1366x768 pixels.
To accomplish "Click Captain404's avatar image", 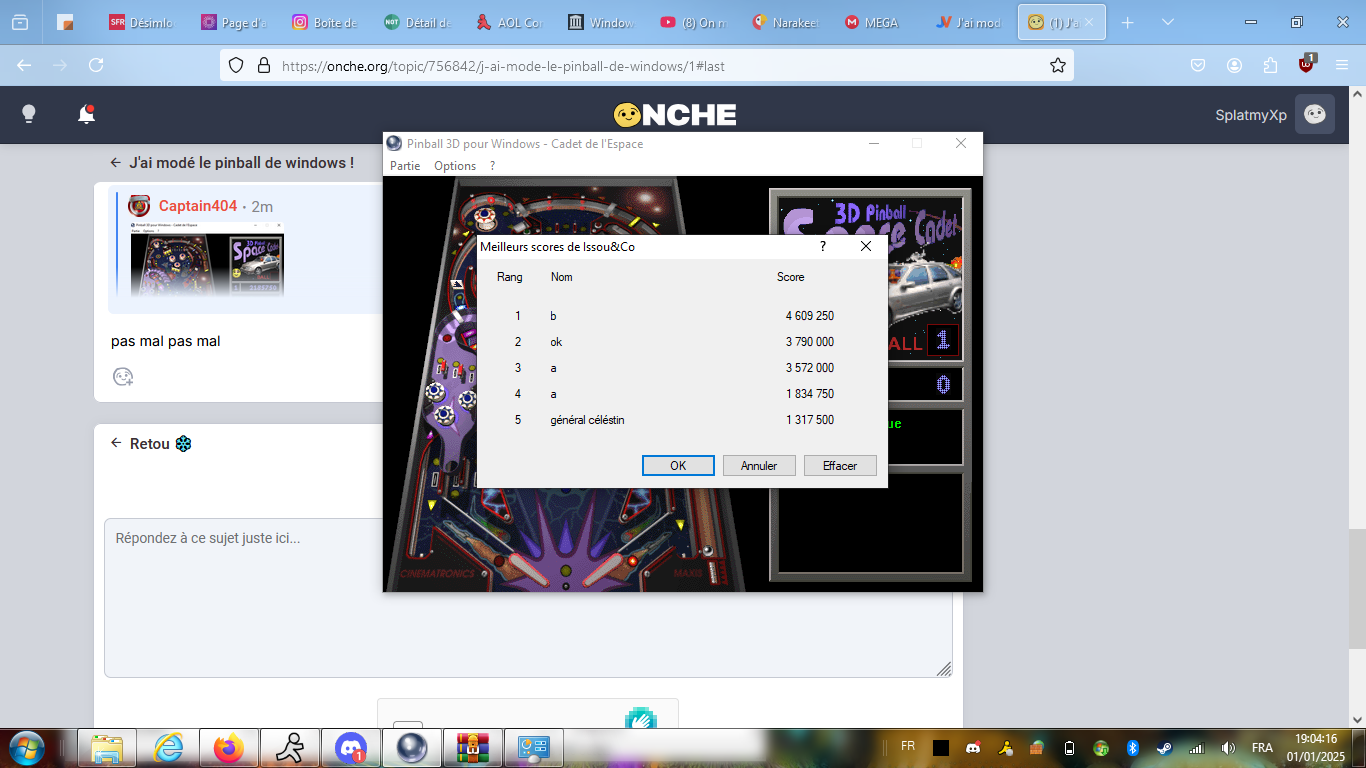I will coord(140,206).
